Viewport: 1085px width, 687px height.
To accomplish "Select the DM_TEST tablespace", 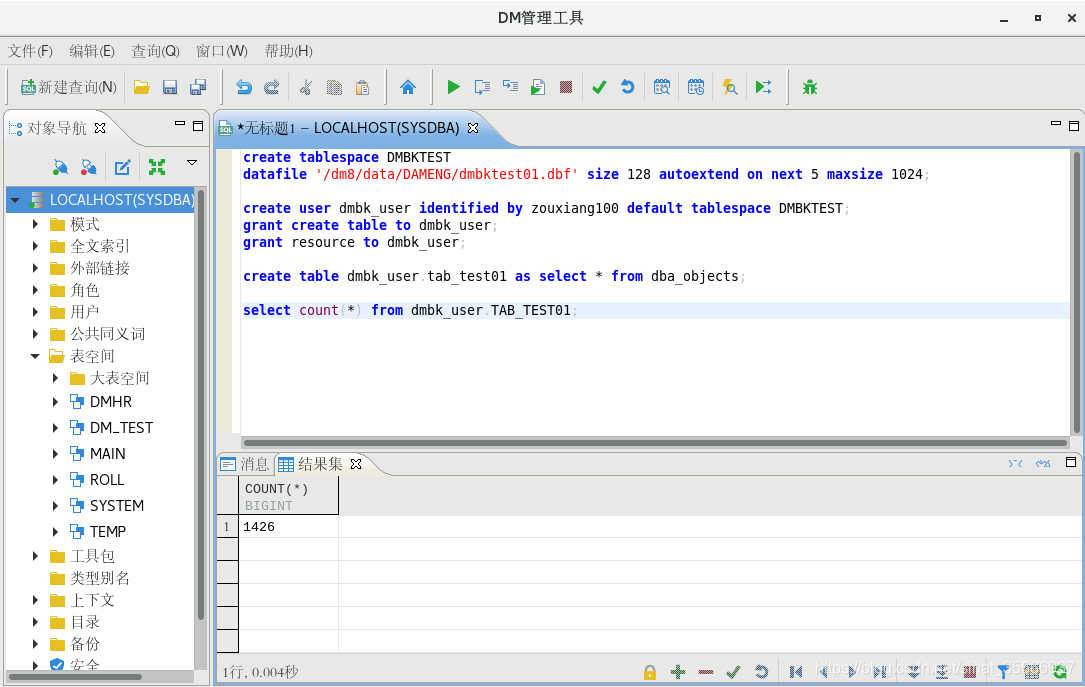I will [121, 428].
